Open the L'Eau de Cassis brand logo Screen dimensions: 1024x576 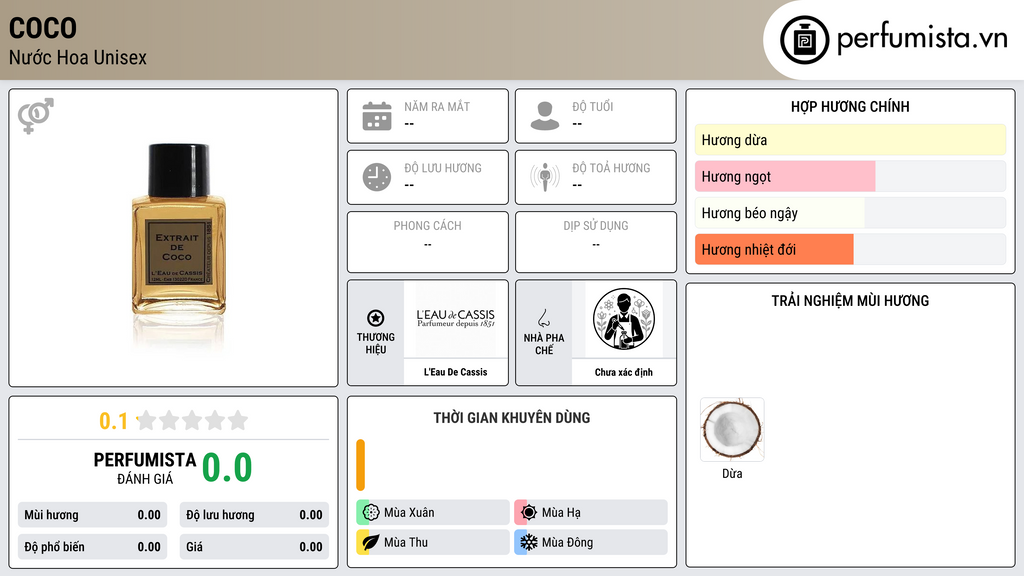click(456, 319)
